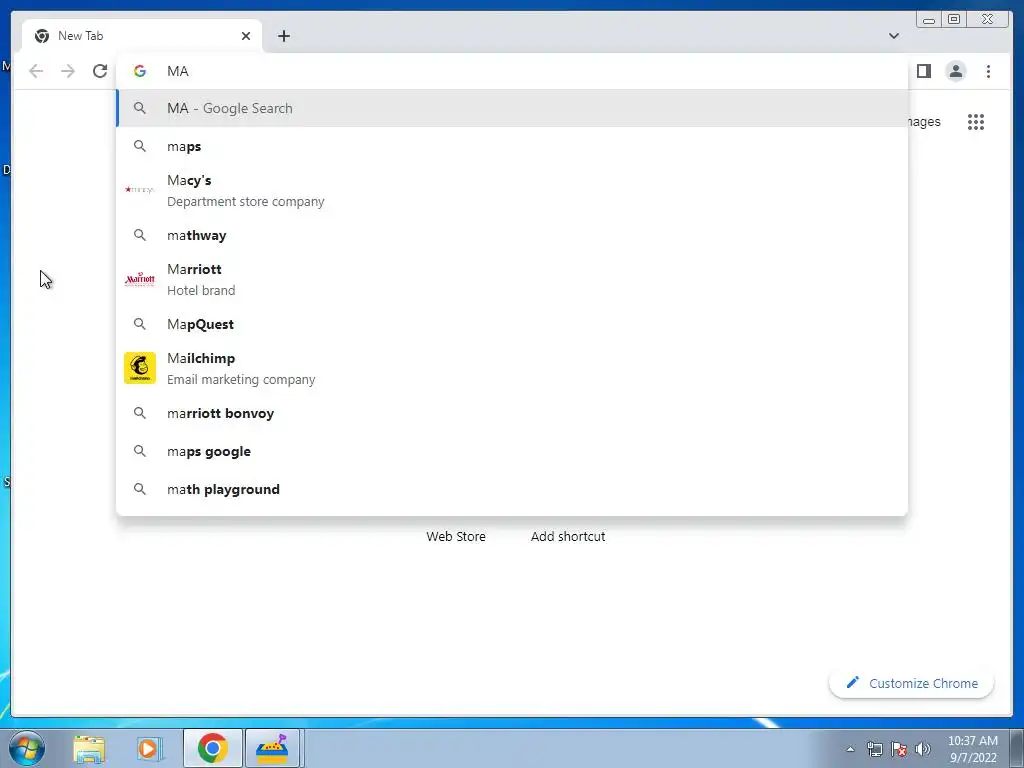The width and height of the screenshot is (1024, 768).
Task: Restore down the Chrome window
Action: coord(953,20)
